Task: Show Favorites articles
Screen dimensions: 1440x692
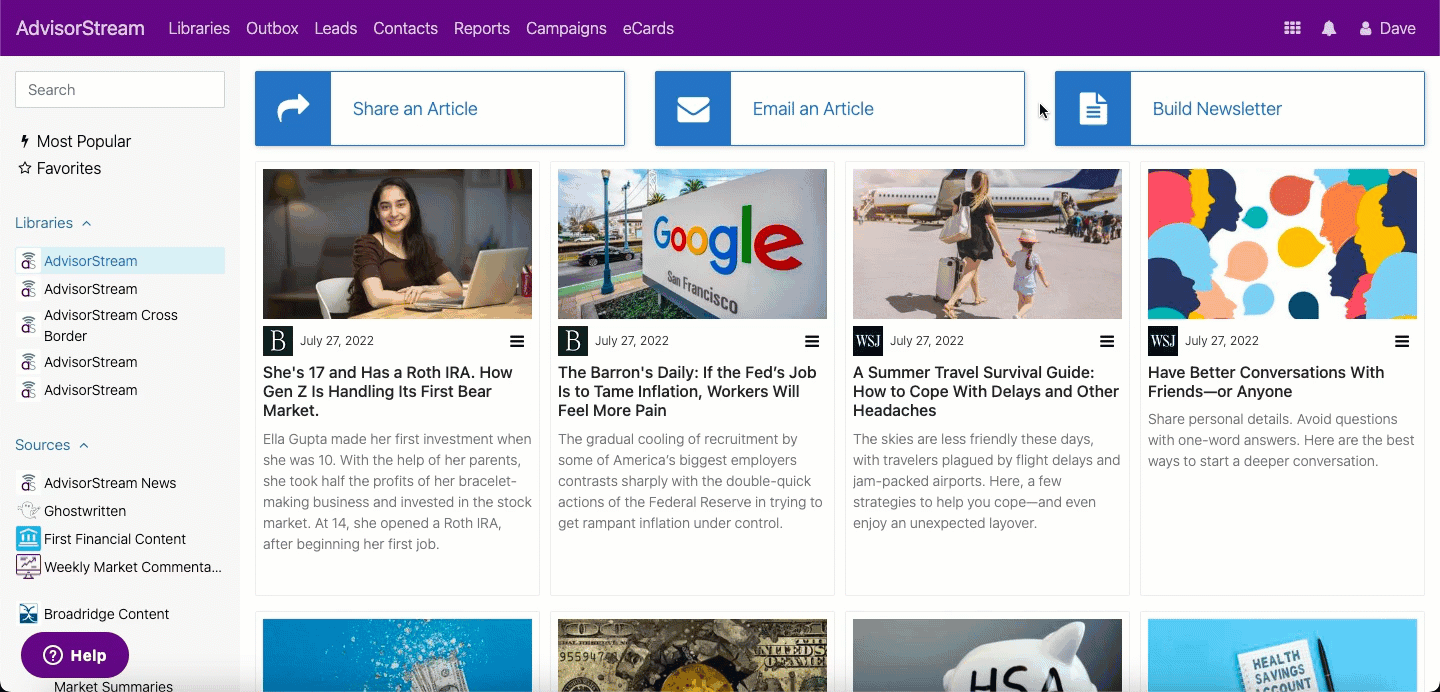Action: tap(60, 169)
